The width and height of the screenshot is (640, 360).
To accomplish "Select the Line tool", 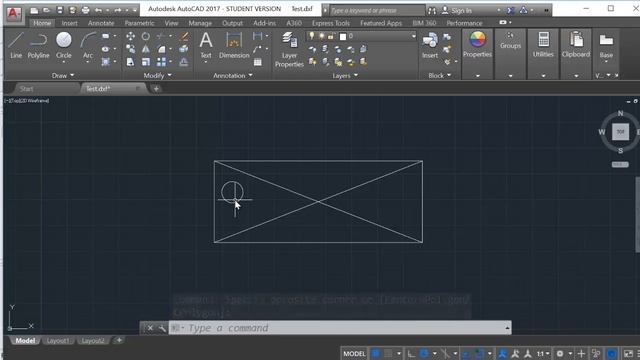I will (x=16, y=46).
